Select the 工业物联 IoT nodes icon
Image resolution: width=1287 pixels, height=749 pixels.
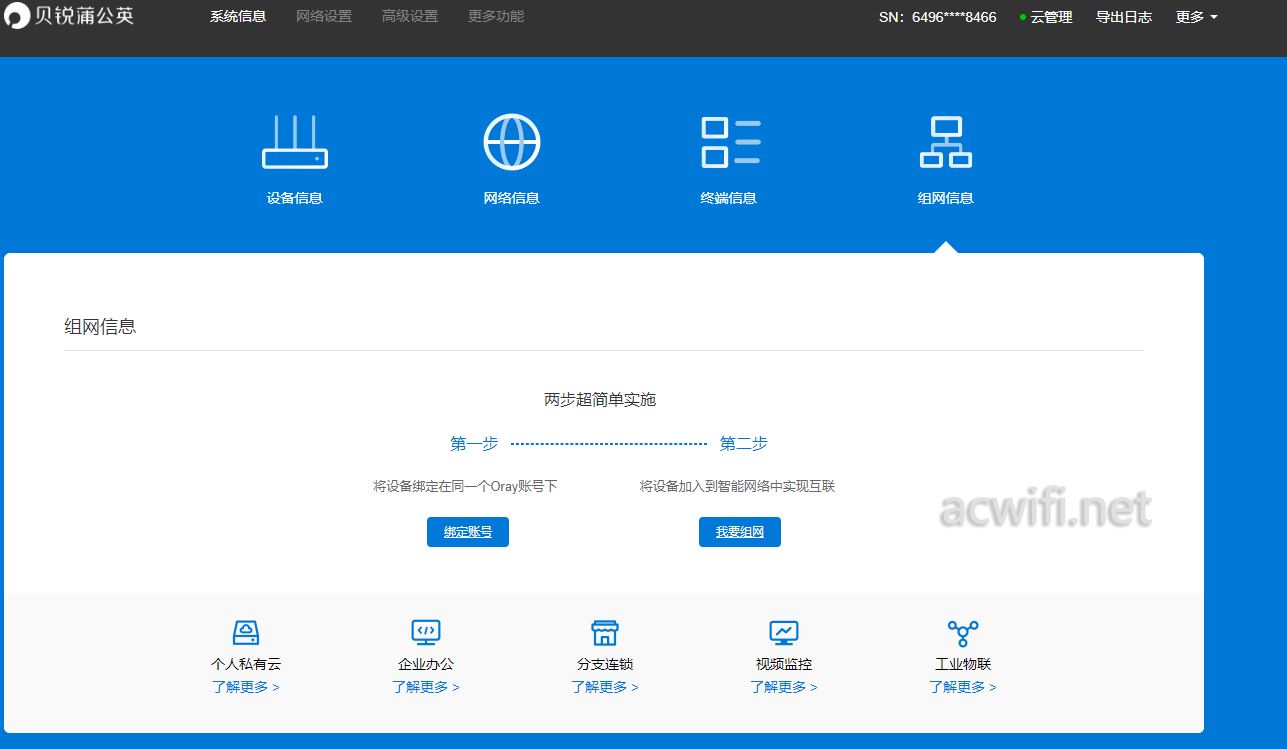(x=961, y=631)
